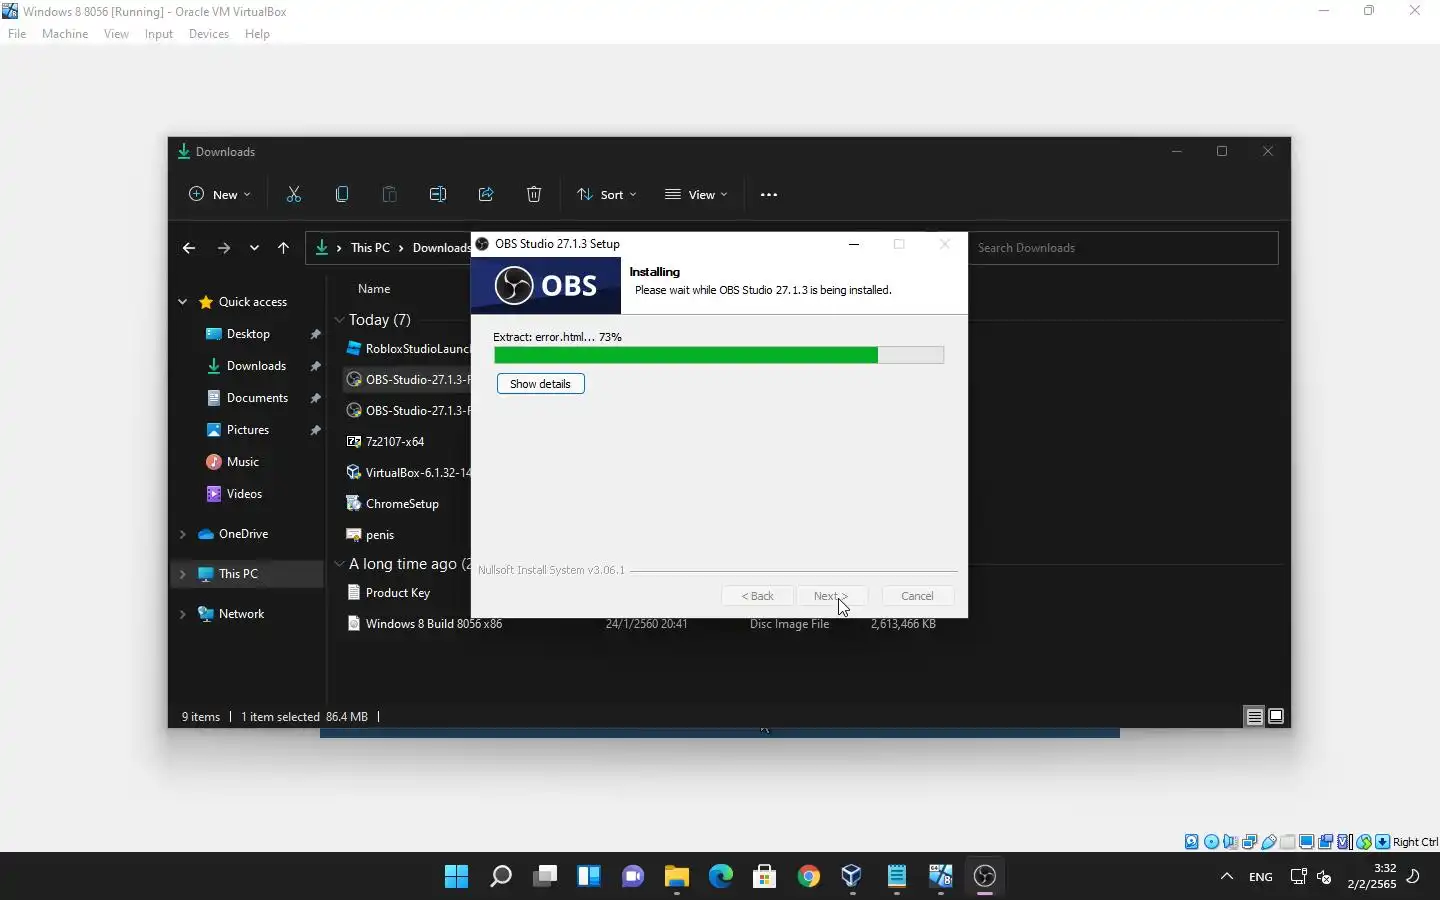Collapse the A long time ago group
The image size is (1440, 900).
click(339, 564)
